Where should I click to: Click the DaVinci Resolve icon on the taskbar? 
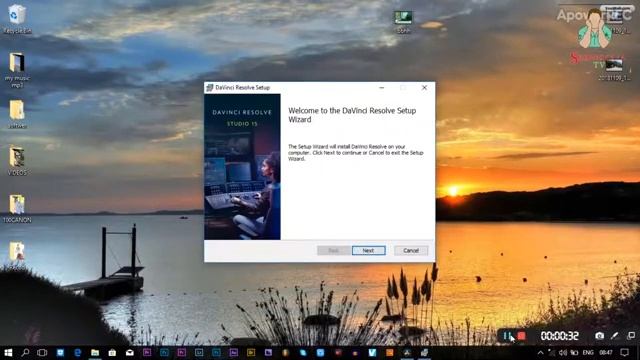[x=407, y=352]
